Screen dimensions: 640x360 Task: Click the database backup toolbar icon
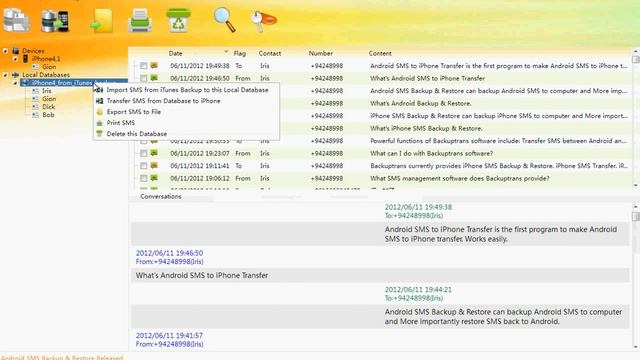pos(16,20)
